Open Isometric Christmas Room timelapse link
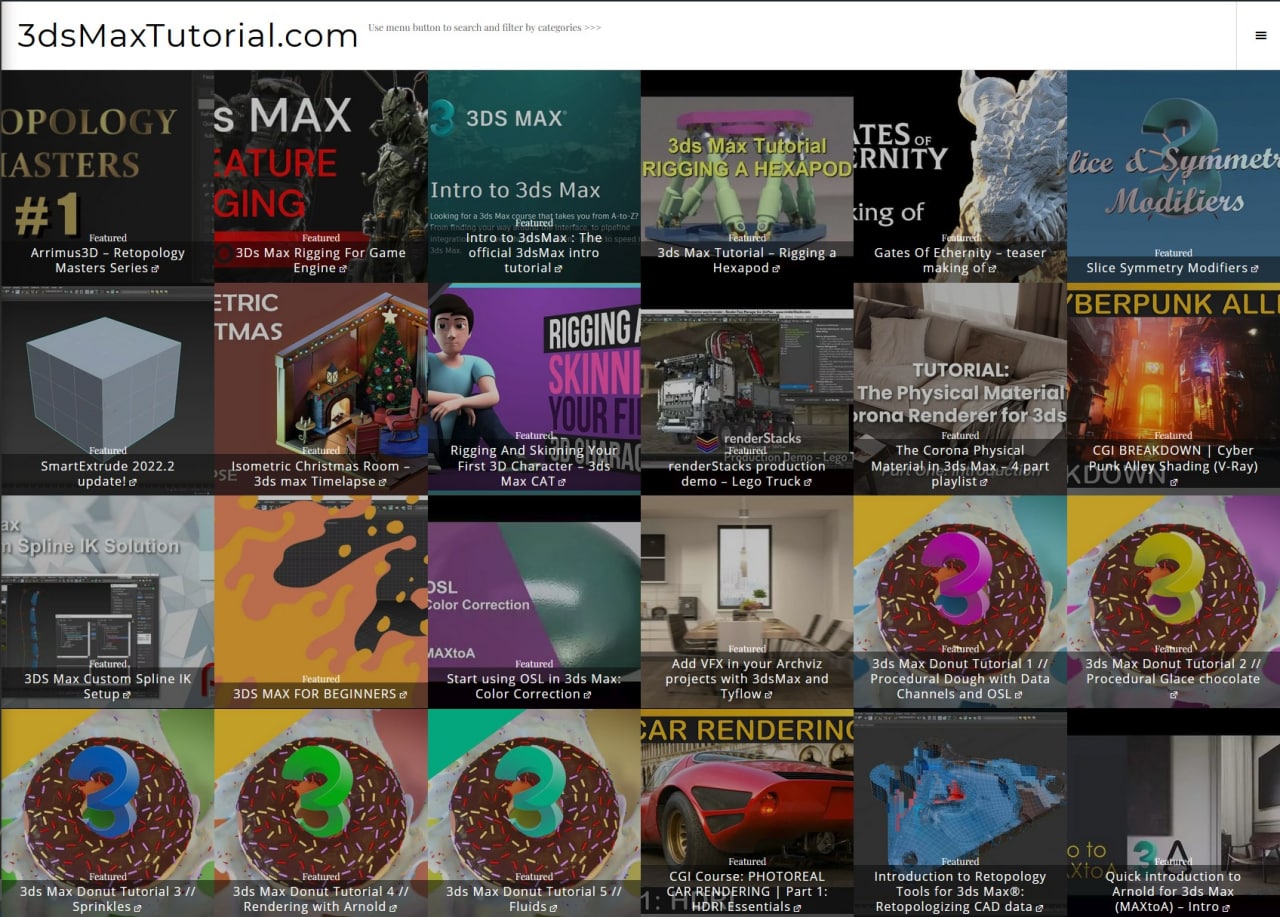1280x917 pixels. tap(321, 473)
